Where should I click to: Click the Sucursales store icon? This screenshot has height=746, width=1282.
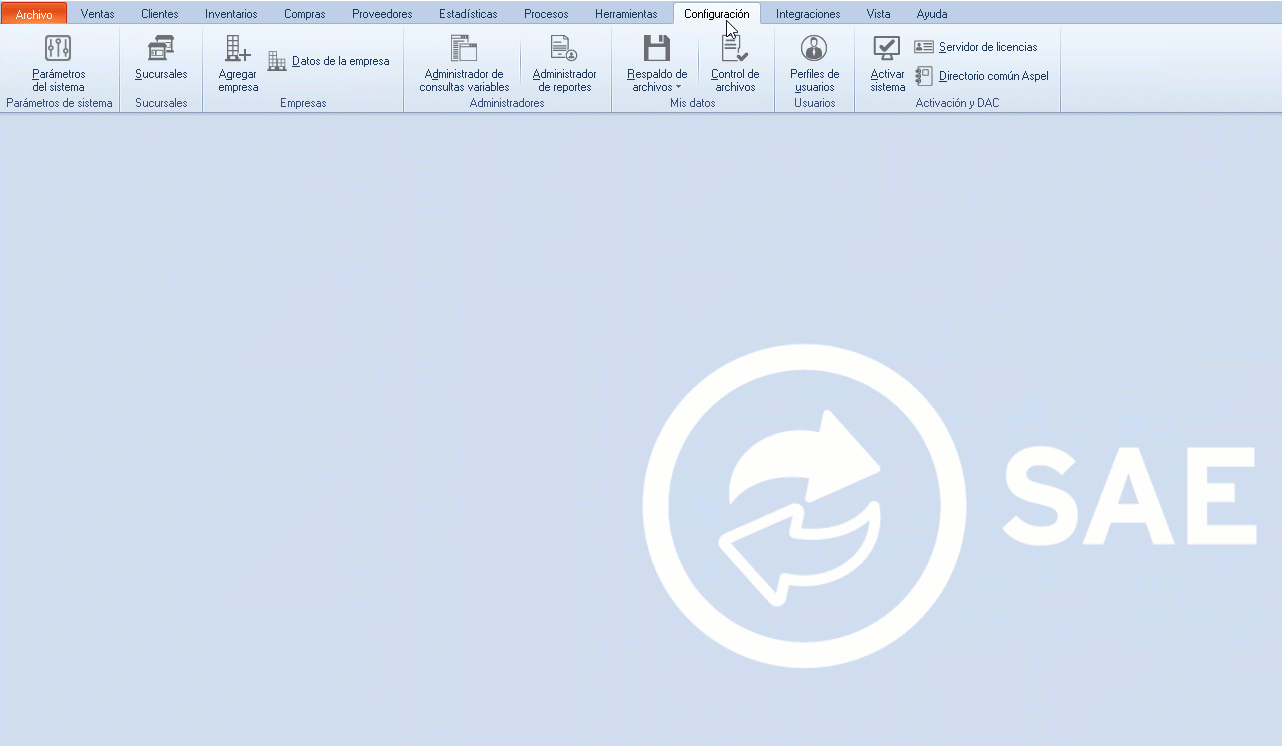[161, 48]
